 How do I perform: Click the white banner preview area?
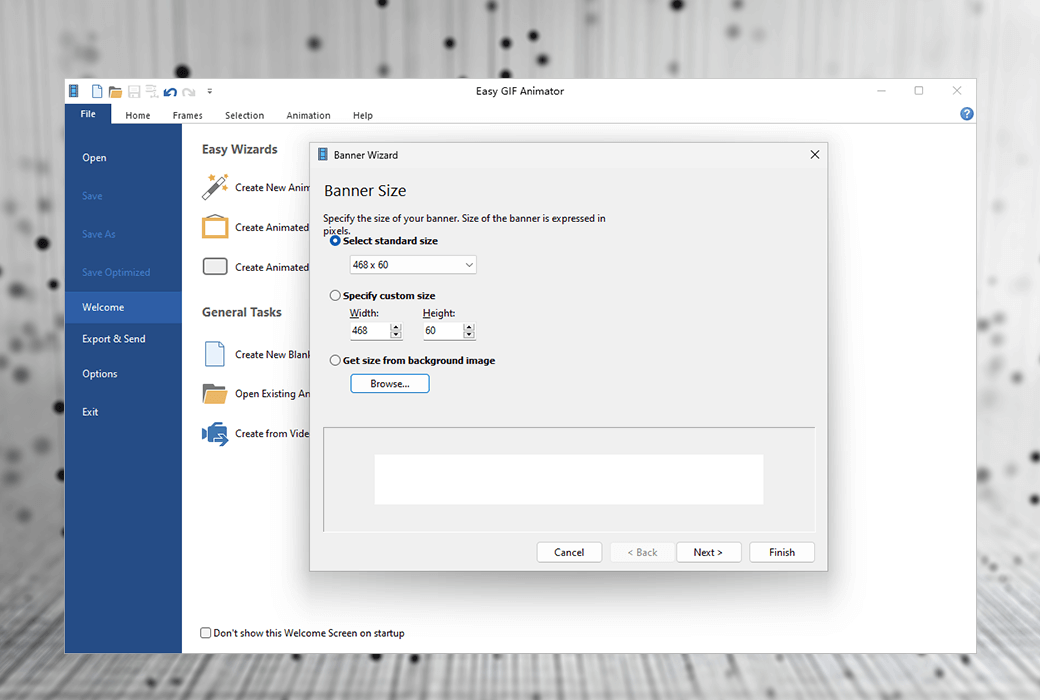coord(569,479)
